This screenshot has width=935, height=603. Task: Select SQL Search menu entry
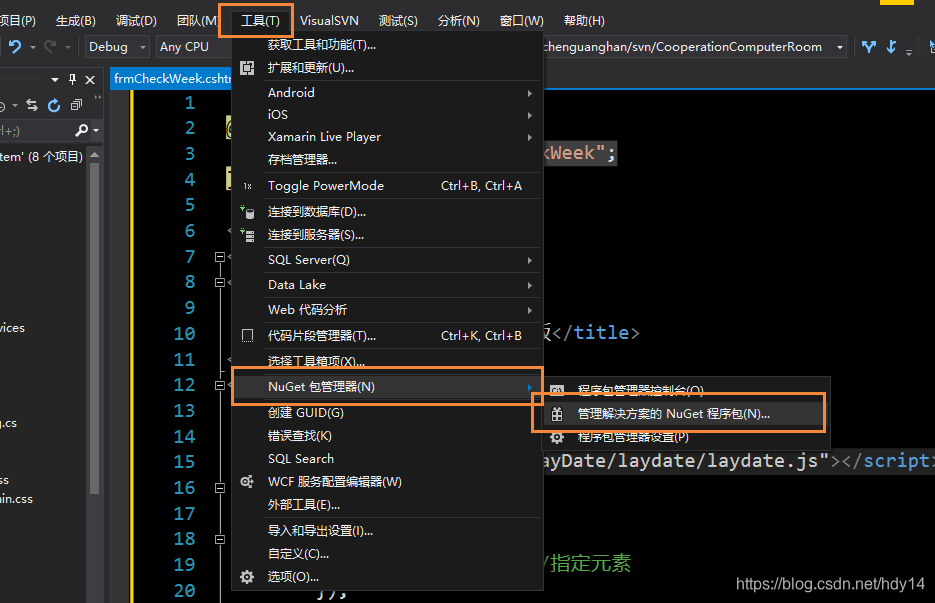(385, 459)
